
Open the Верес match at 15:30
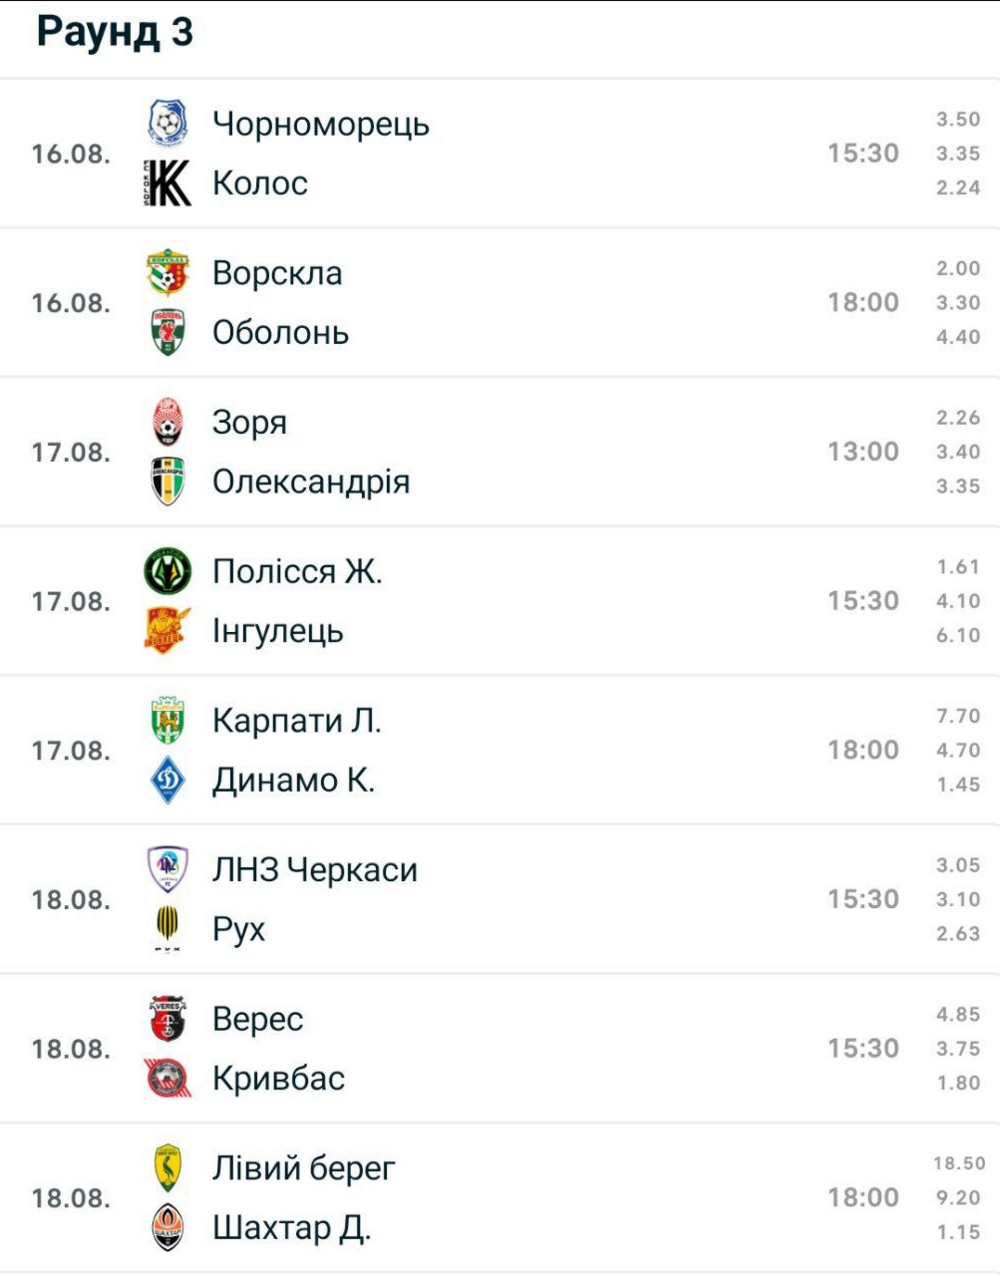pos(500,1048)
